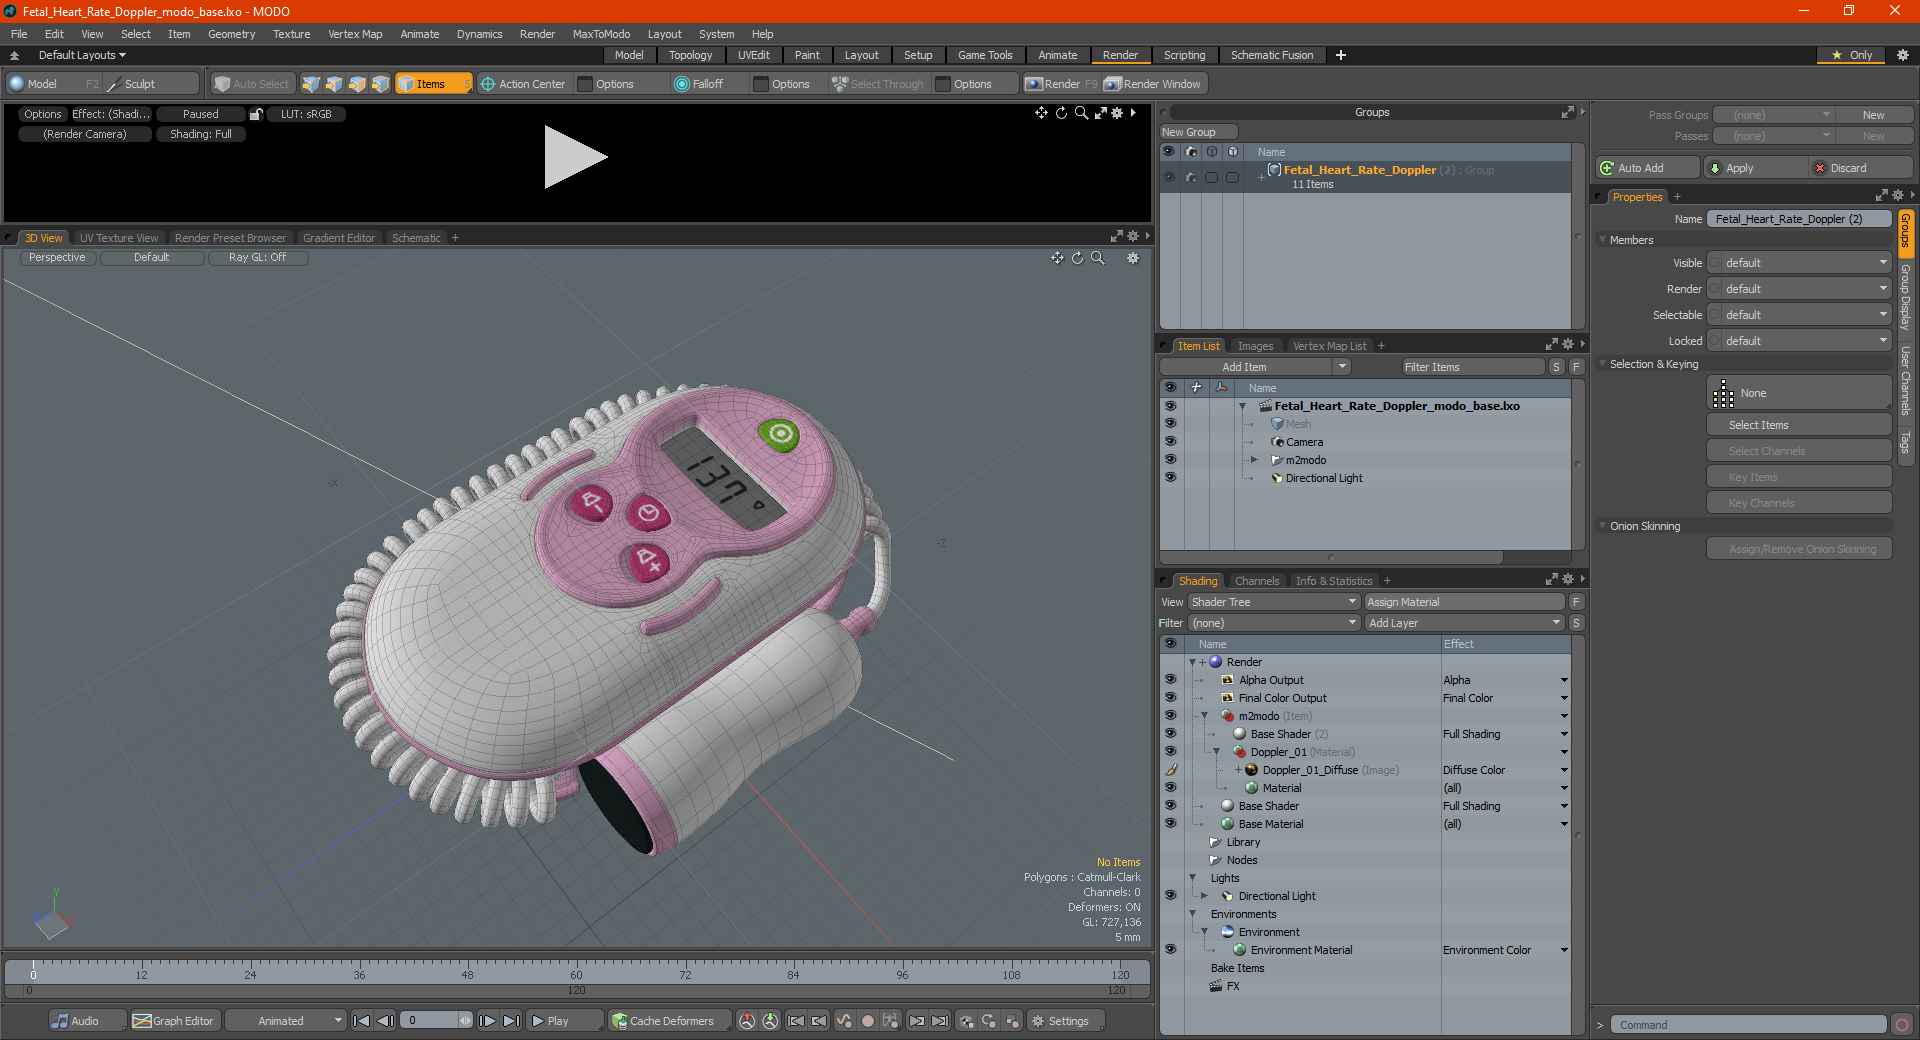Toggle visibility of Environment Material layer
This screenshot has width=1920, height=1040.
click(x=1170, y=950)
